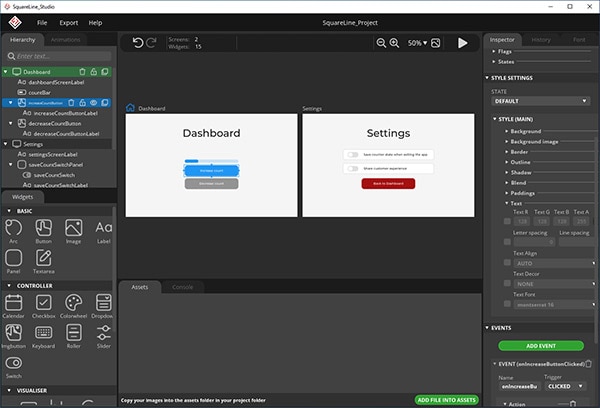This screenshot has width=600, height=408.
Task: Toggle visibility eye of increaseCountButton
Action: coord(93,103)
